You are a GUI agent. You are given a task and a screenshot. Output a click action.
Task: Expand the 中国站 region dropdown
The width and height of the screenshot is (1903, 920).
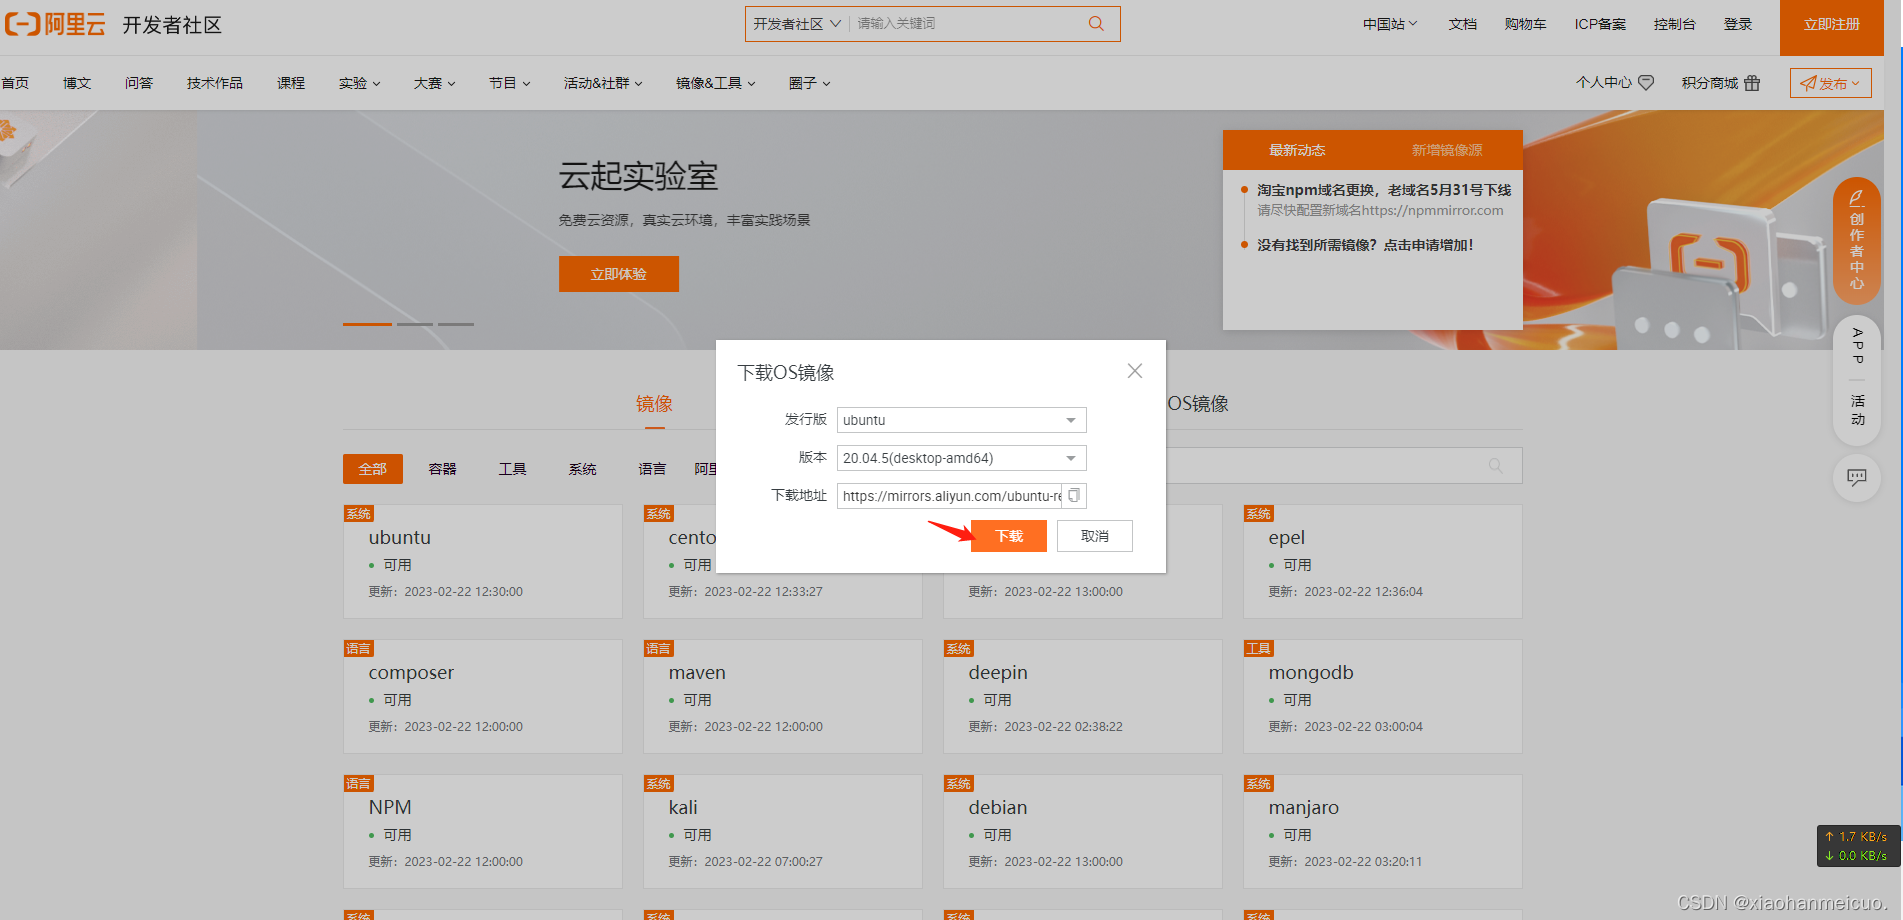[1390, 24]
